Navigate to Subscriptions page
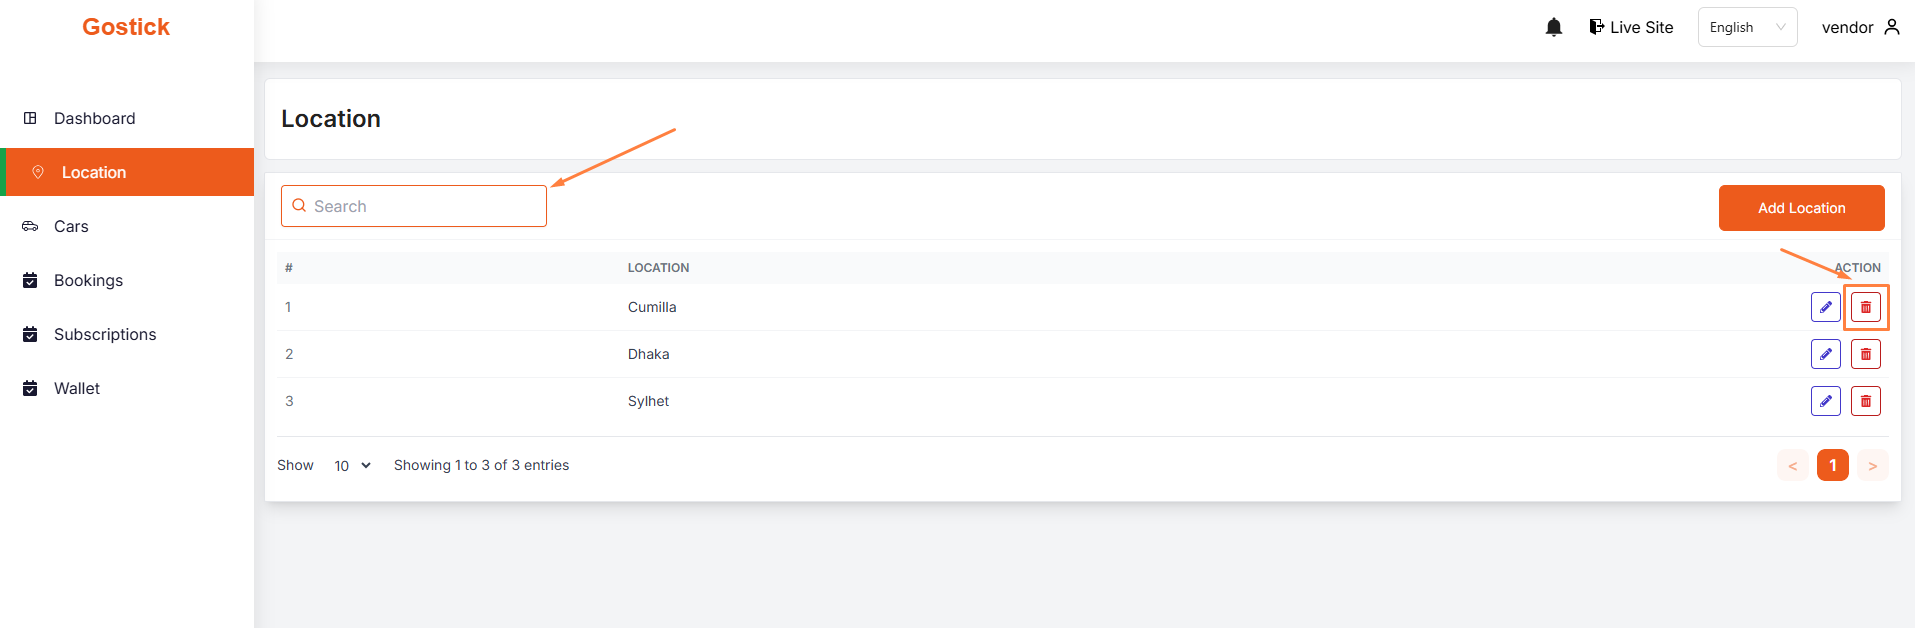This screenshot has height=628, width=1915. (x=105, y=334)
